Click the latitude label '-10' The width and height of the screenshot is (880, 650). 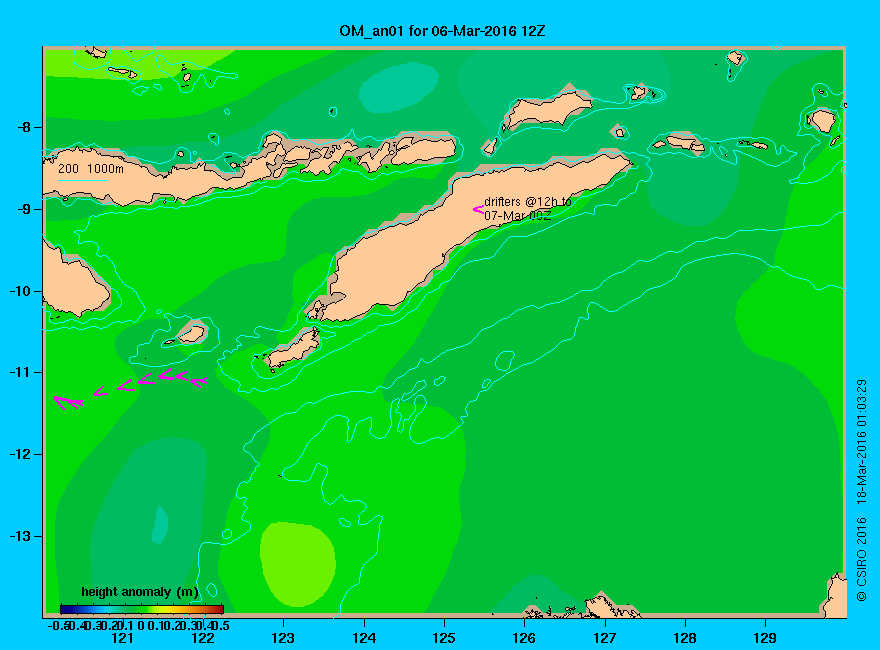click(x=20, y=291)
